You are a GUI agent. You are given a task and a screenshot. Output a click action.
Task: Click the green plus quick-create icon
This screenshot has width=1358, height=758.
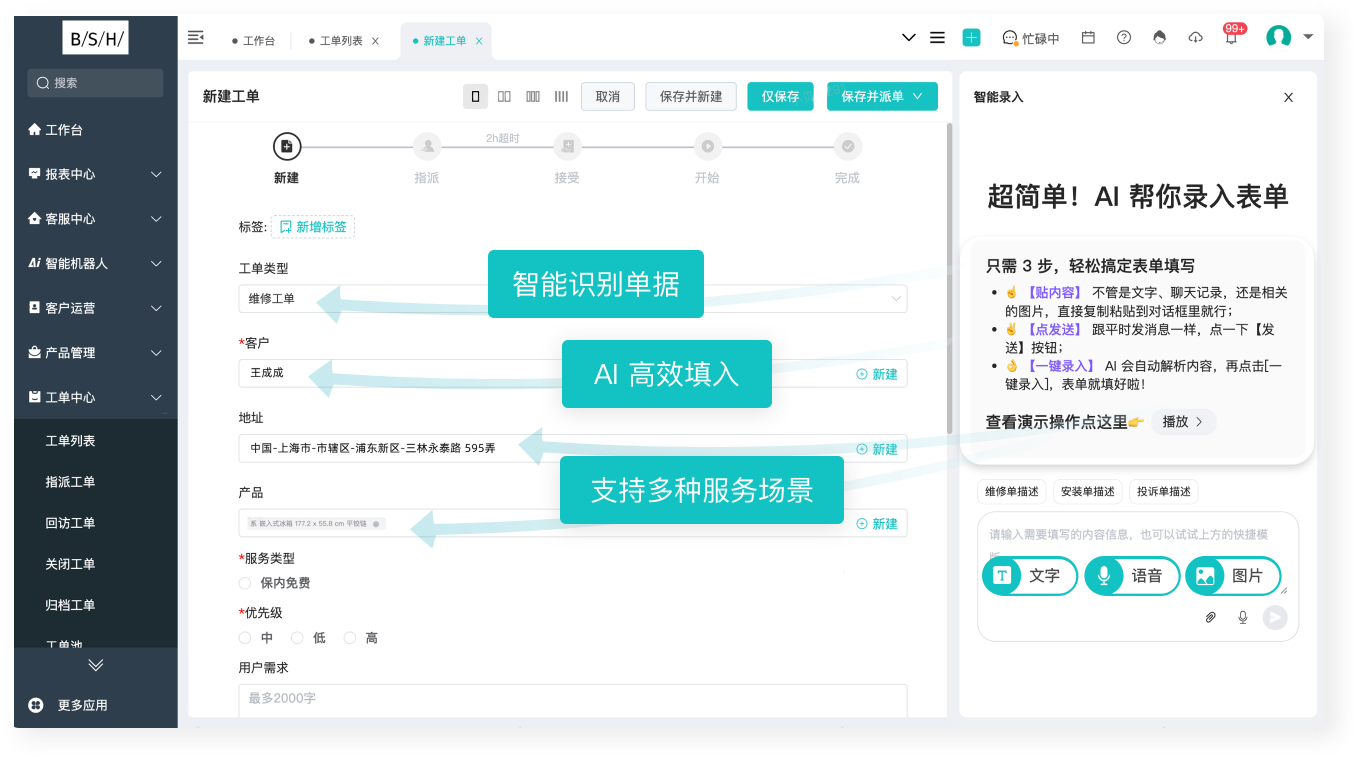click(971, 38)
